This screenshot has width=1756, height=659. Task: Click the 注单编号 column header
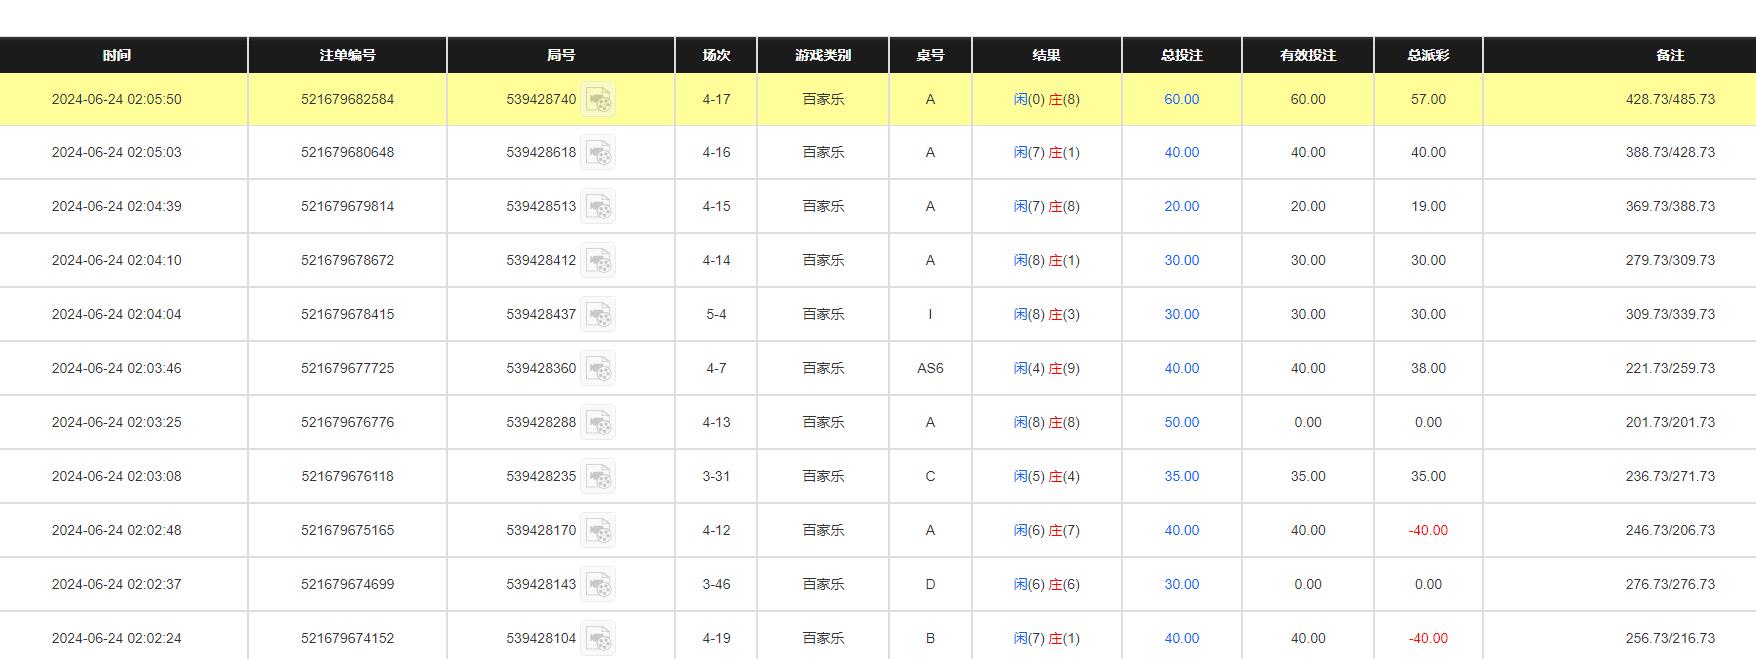point(347,55)
